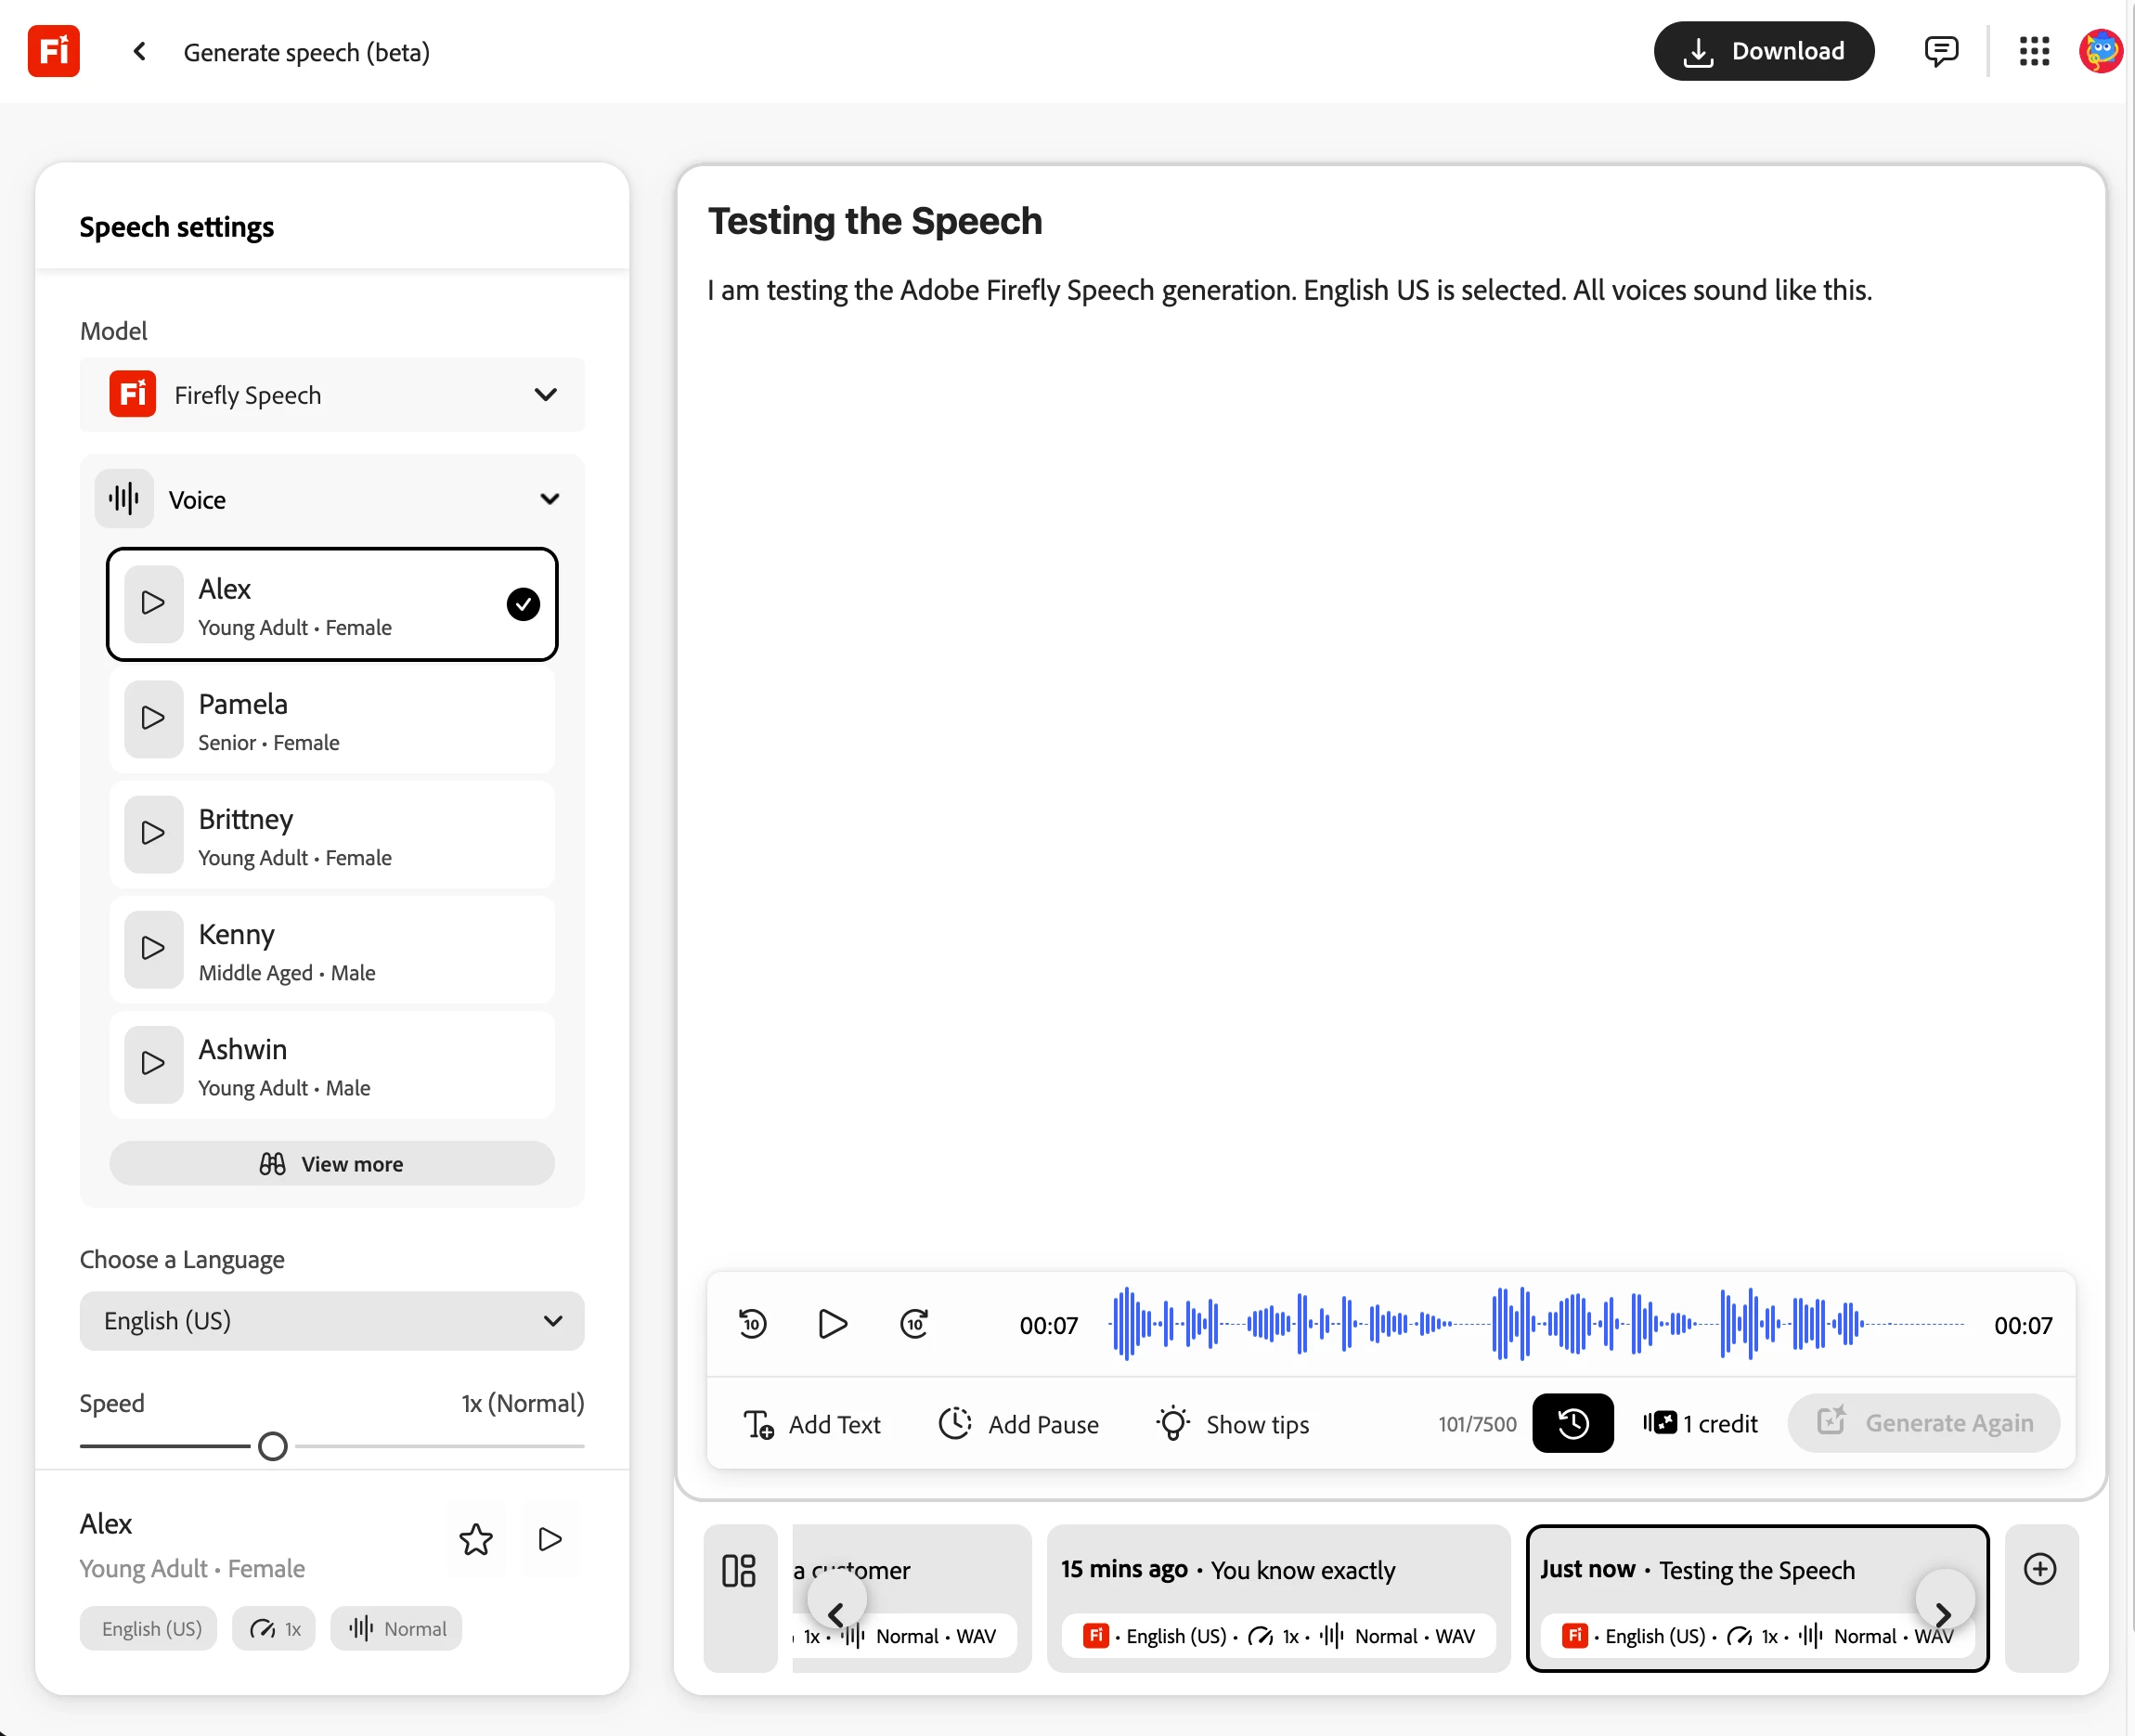Click the rewind 10 seconds icon
The width and height of the screenshot is (2135, 1736).
click(752, 1324)
